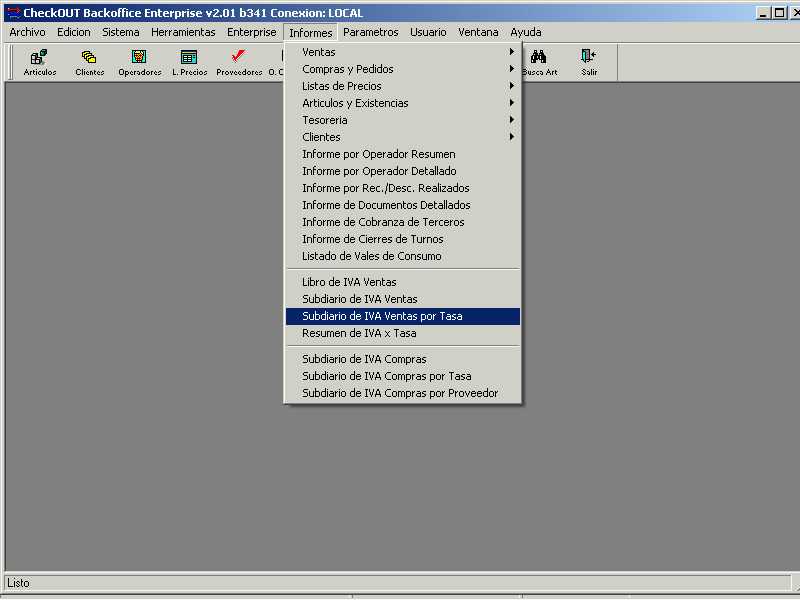Open the Usuario menu

point(428,32)
